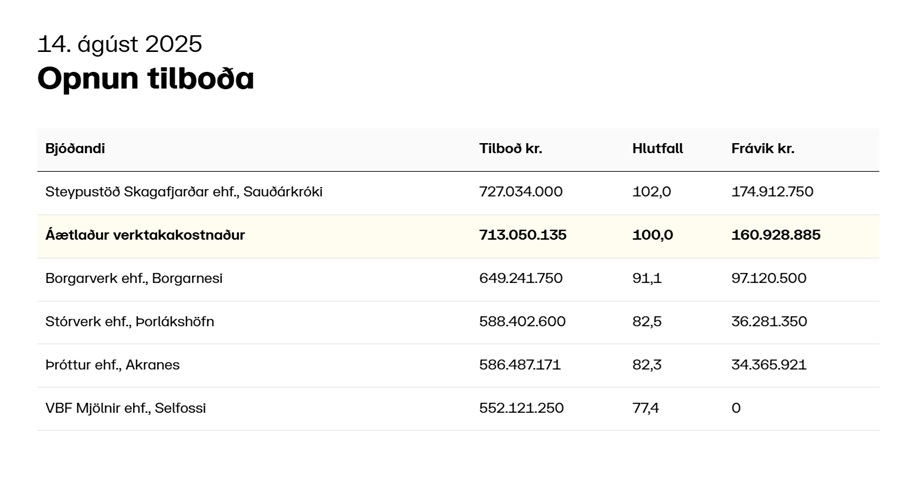This screenshot has width=912, height=500.
Task: Click bid amount 727.034.000
Action: coord(521,192)
